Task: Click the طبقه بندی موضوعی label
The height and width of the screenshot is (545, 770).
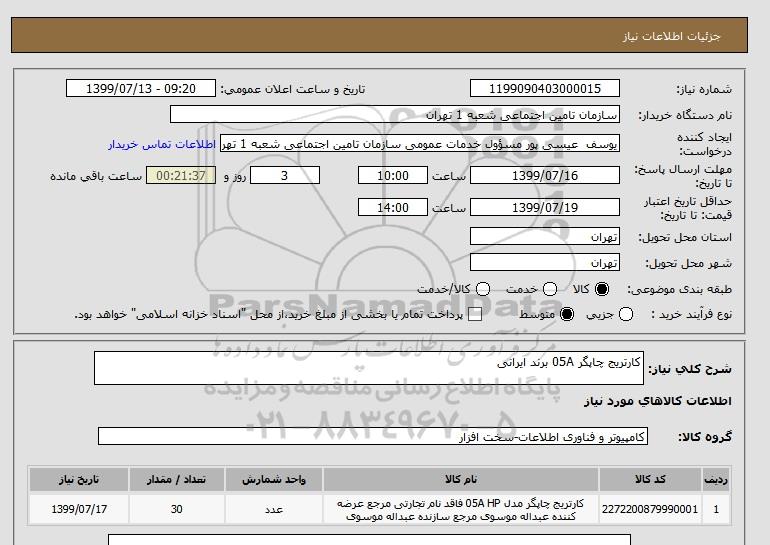Action: click(x=679, y=290)
